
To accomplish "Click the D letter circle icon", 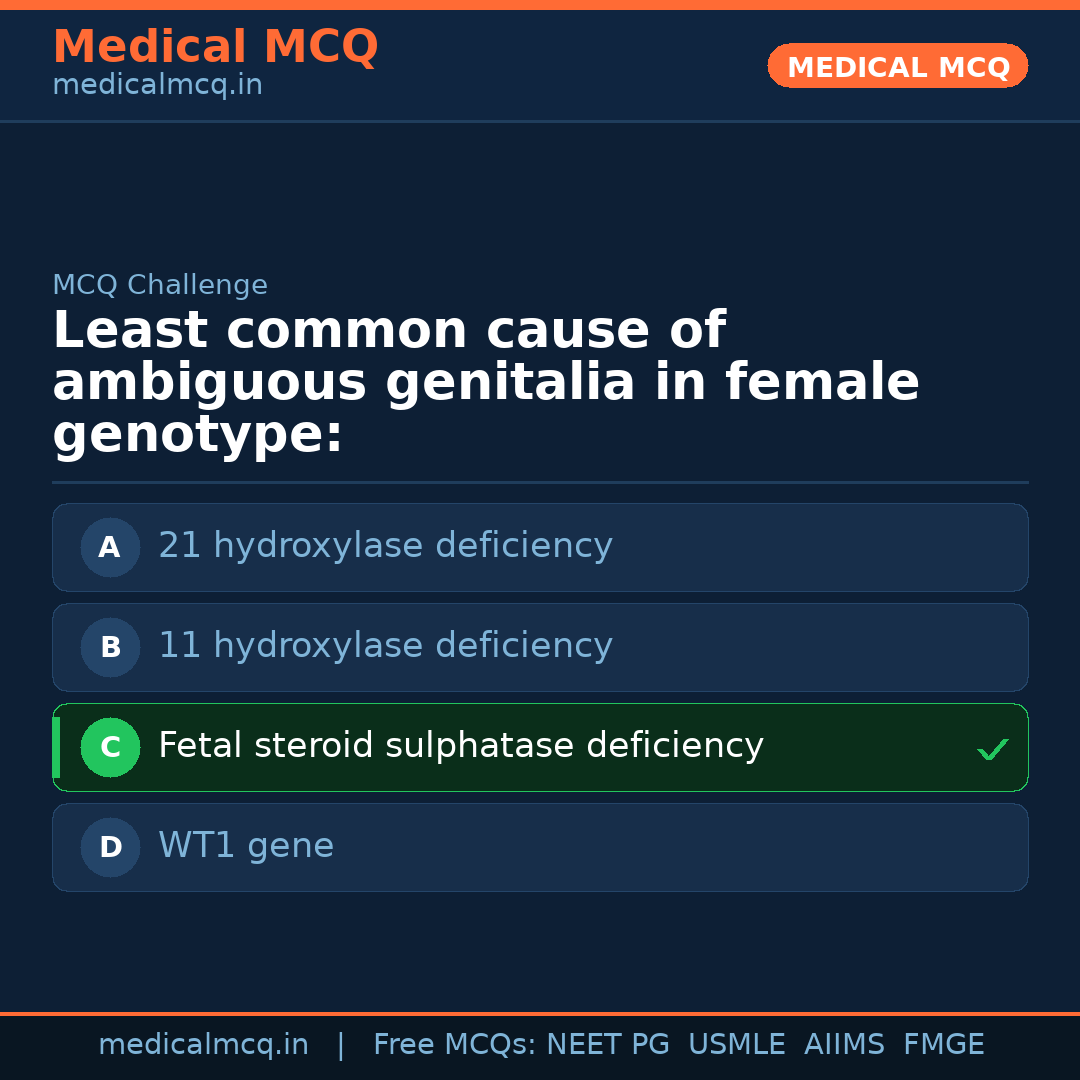I will (x=110, y=847).
